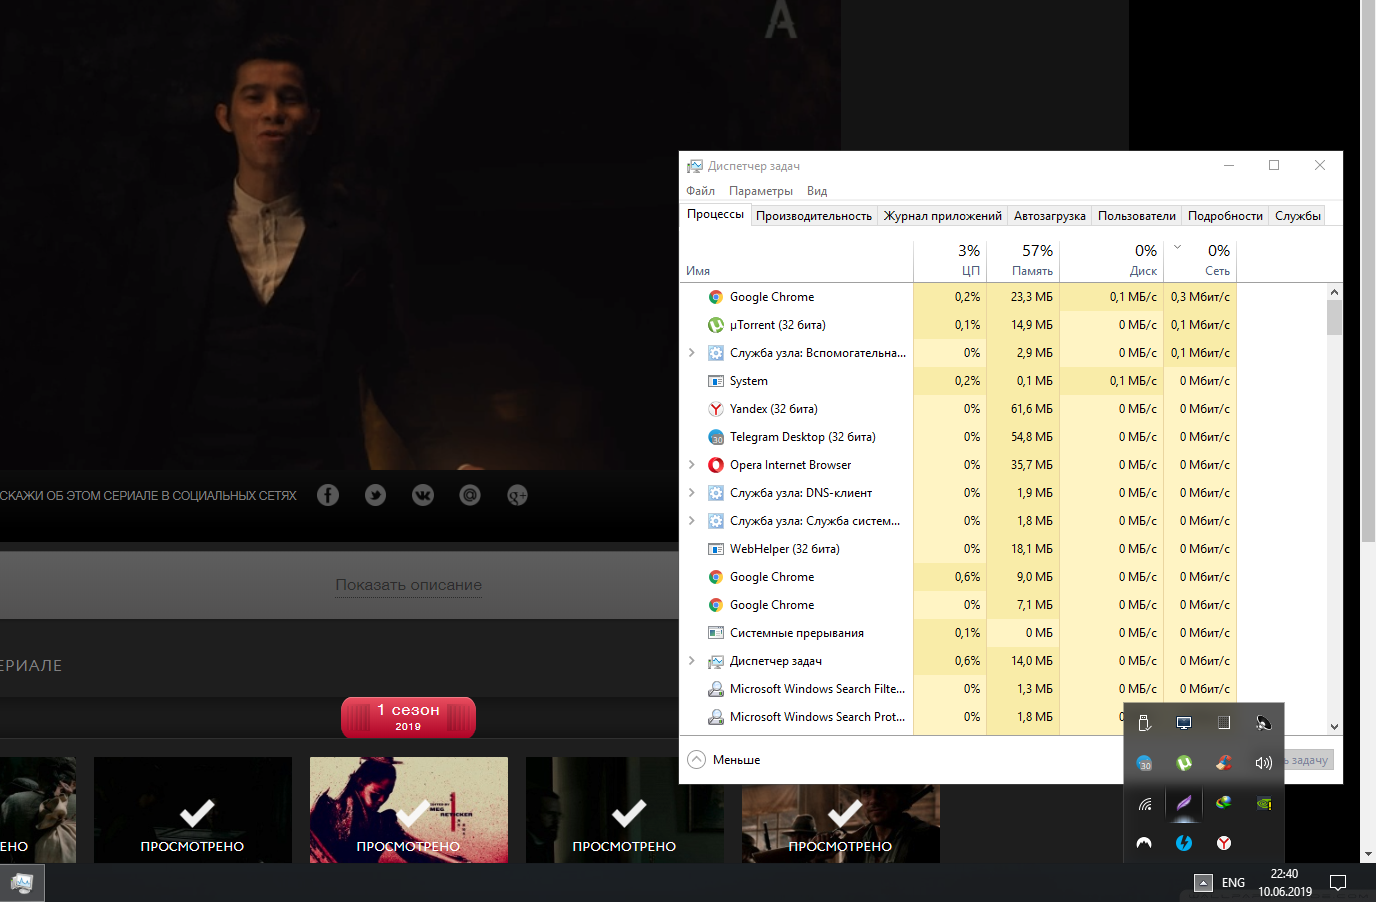The image size is (1376, 902).
Task: Open the Автозагрузка tab
Action: pos(1049,216)
